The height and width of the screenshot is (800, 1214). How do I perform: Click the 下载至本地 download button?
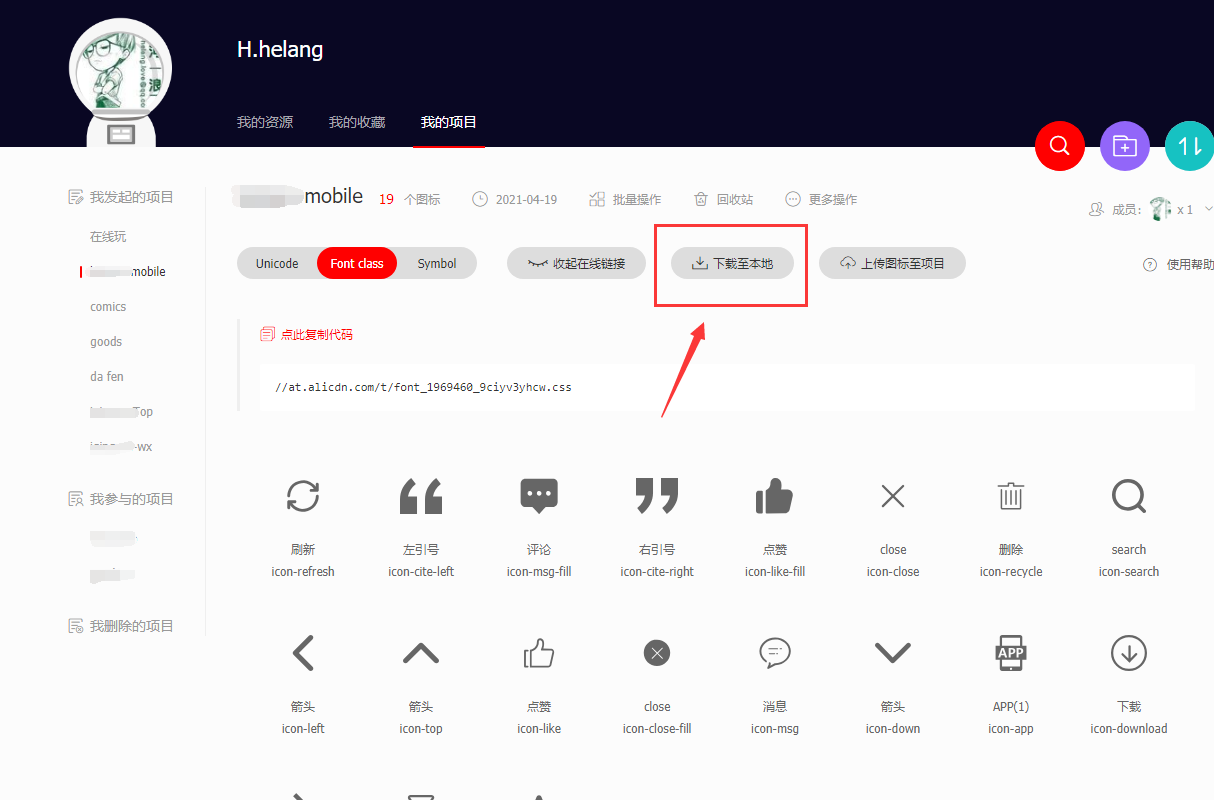[731, 263]
